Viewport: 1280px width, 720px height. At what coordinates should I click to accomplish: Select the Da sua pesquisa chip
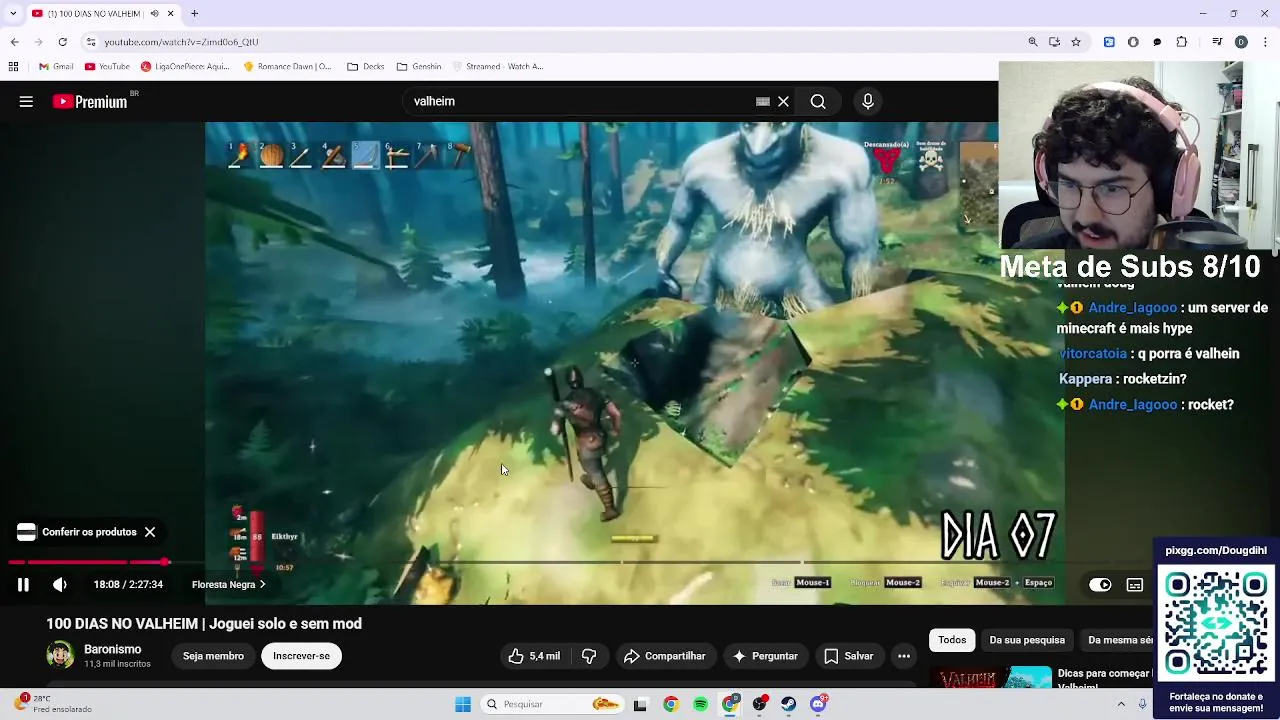(1027, 640)
